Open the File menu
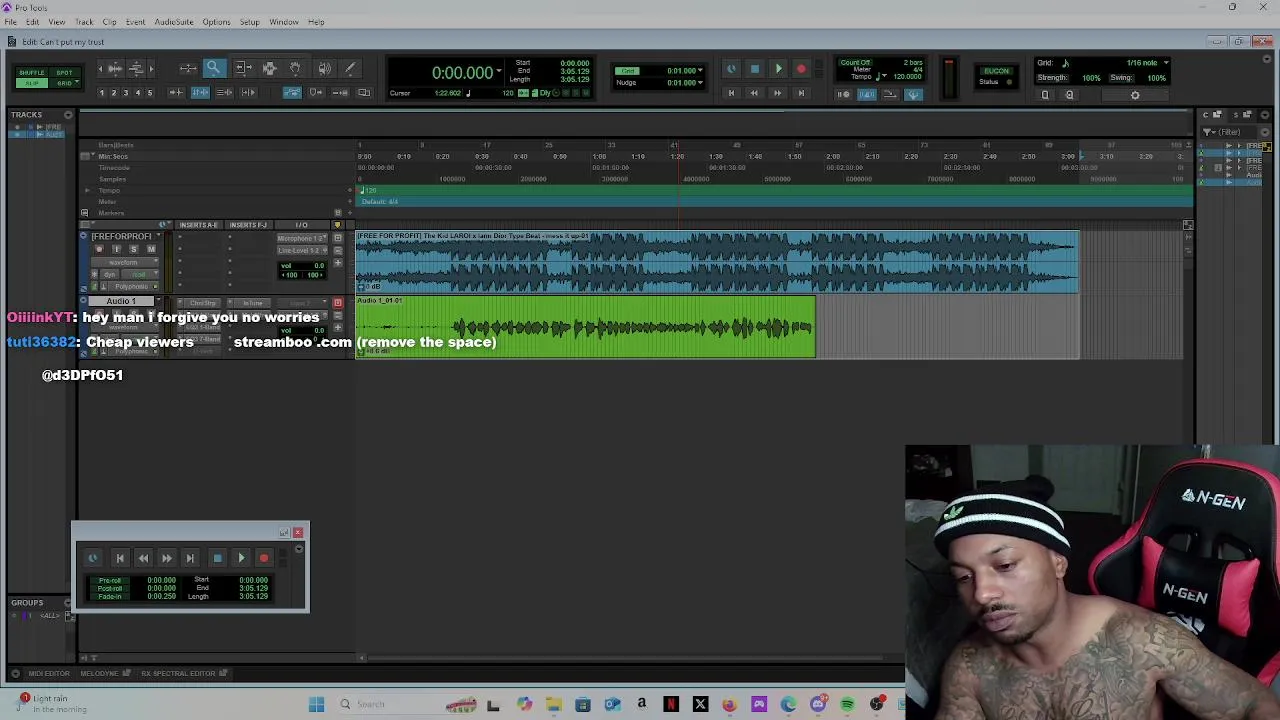This screenshot has height=720, width=1280. [x=10, y=22]
